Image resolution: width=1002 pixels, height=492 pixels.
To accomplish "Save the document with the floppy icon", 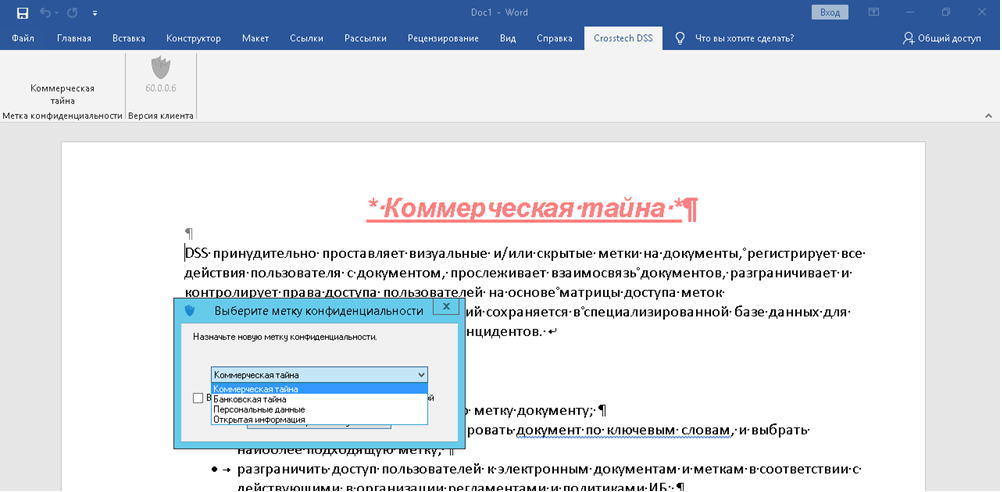I will (22, 13).
